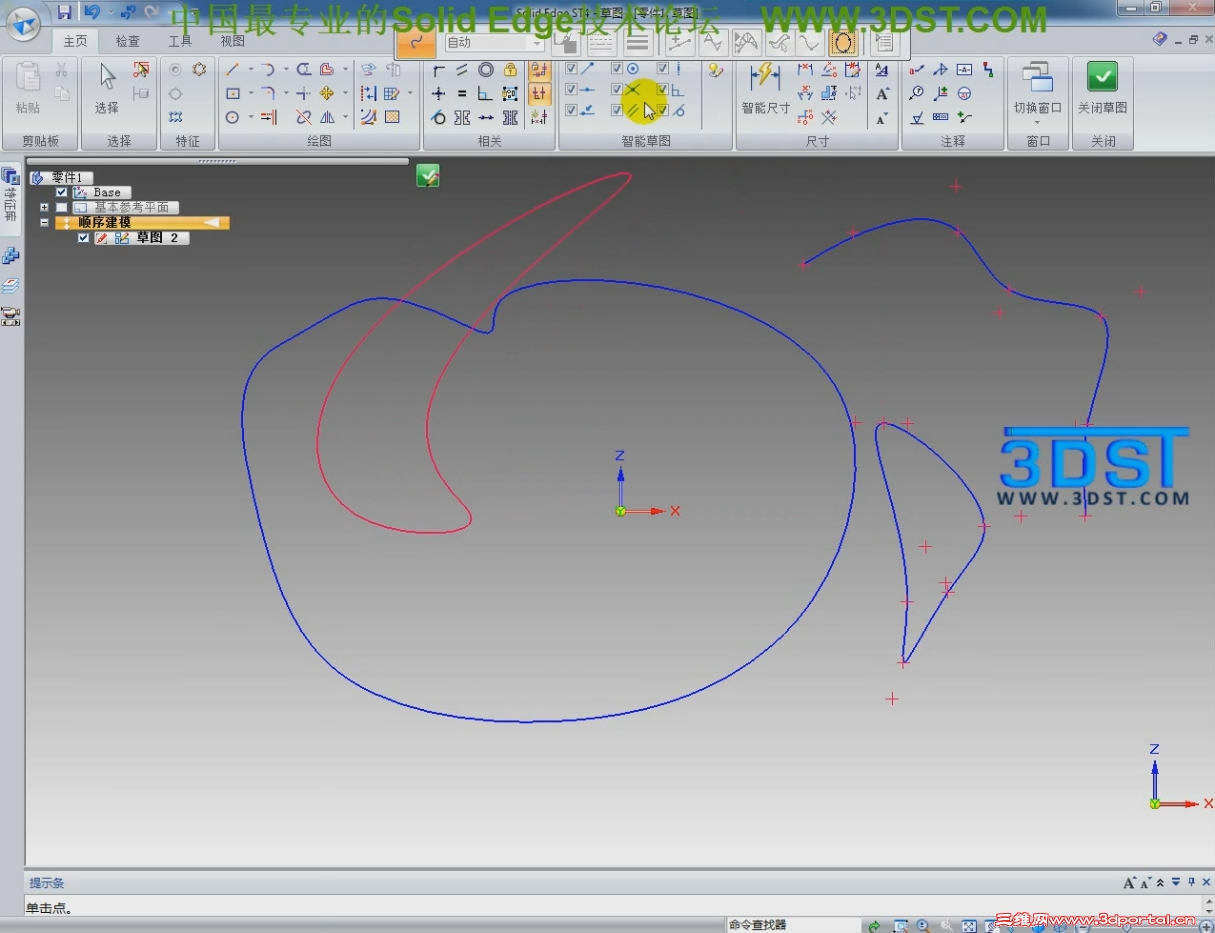This screenshot has height=933, width=1215.
Task: Select the Line drawing tool
Action: (233, 69)
